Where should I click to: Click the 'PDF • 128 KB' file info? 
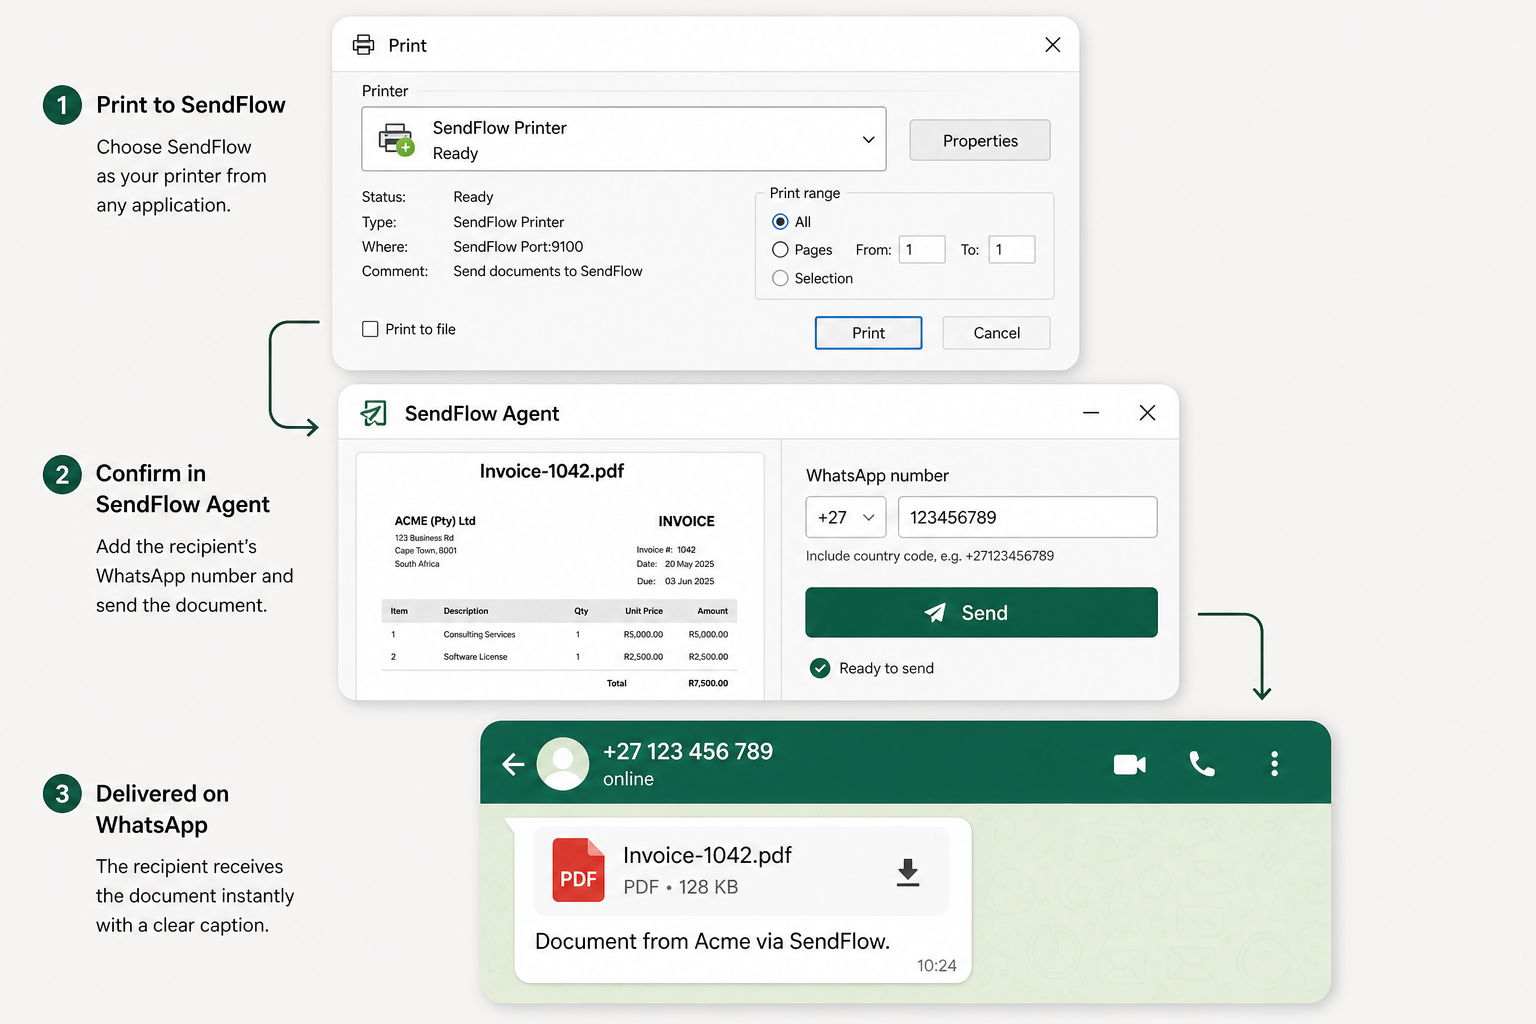(x=681, y=887)
